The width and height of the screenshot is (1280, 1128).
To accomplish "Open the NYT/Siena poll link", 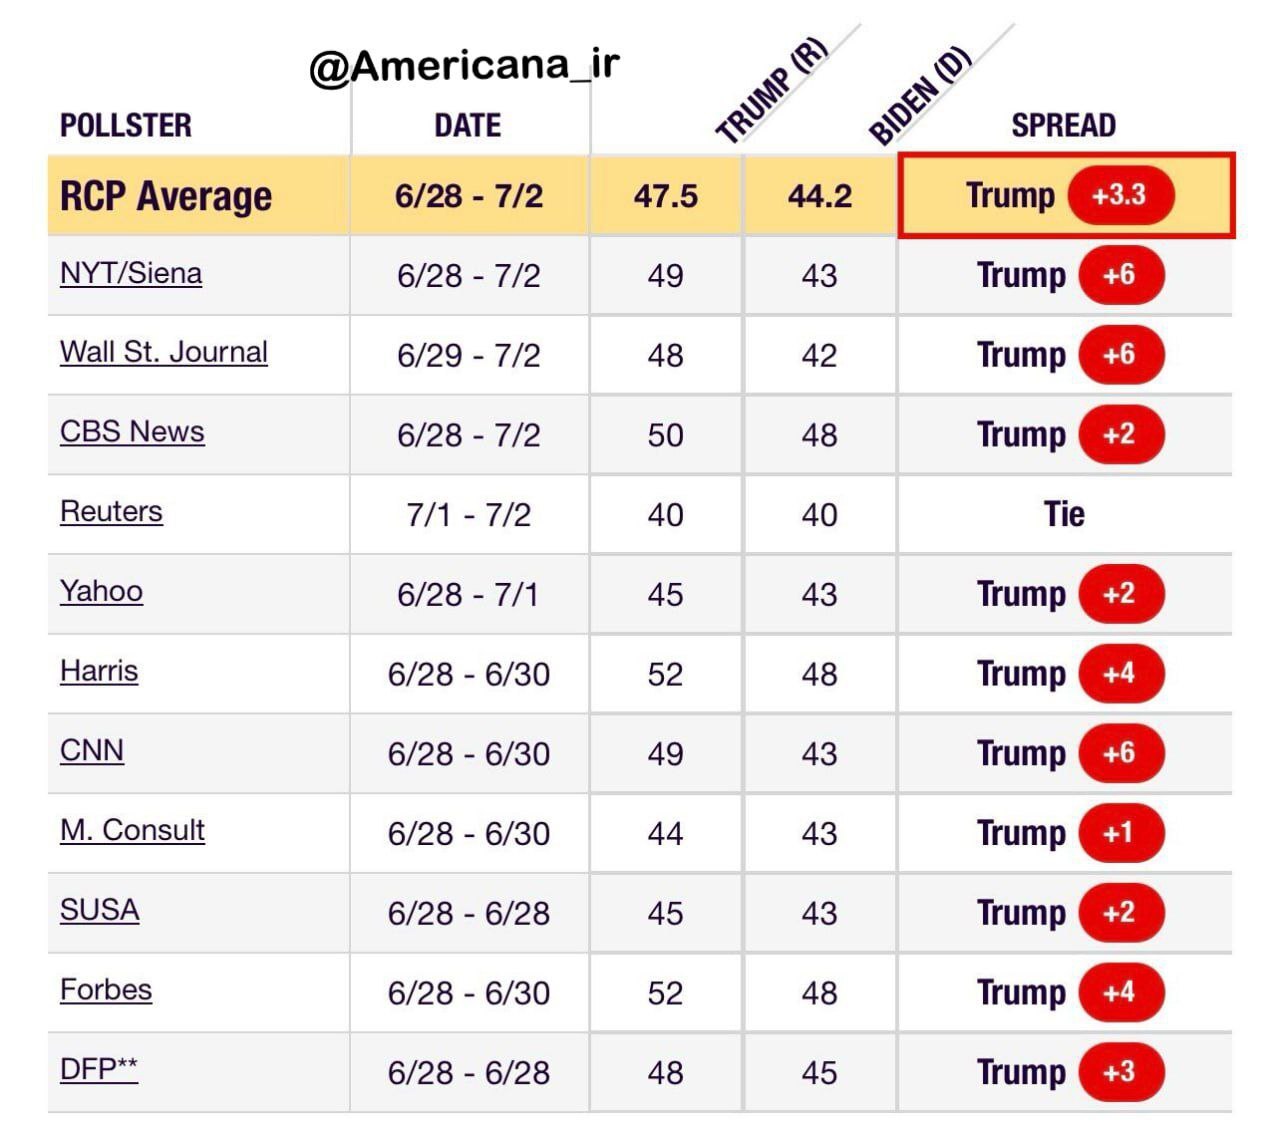I will coord(131,273).
